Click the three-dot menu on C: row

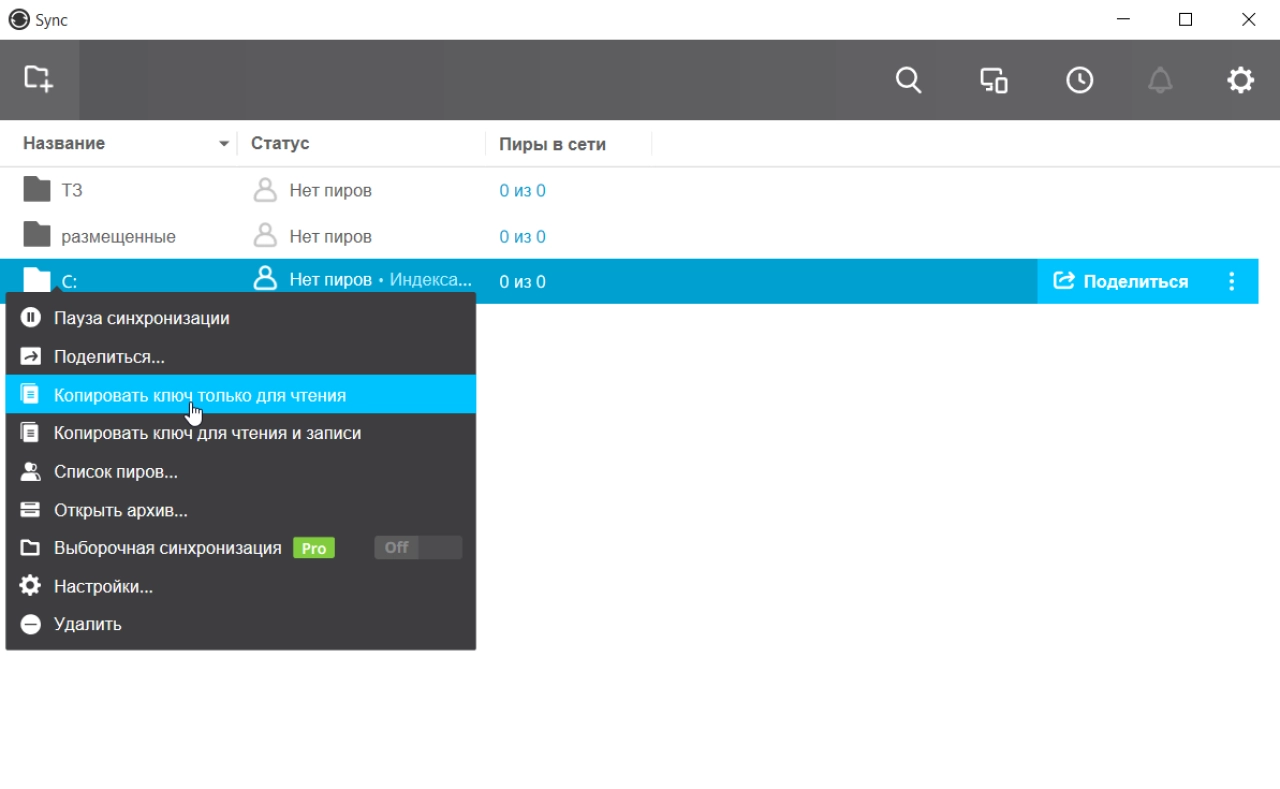click(x=1232, y=281)
